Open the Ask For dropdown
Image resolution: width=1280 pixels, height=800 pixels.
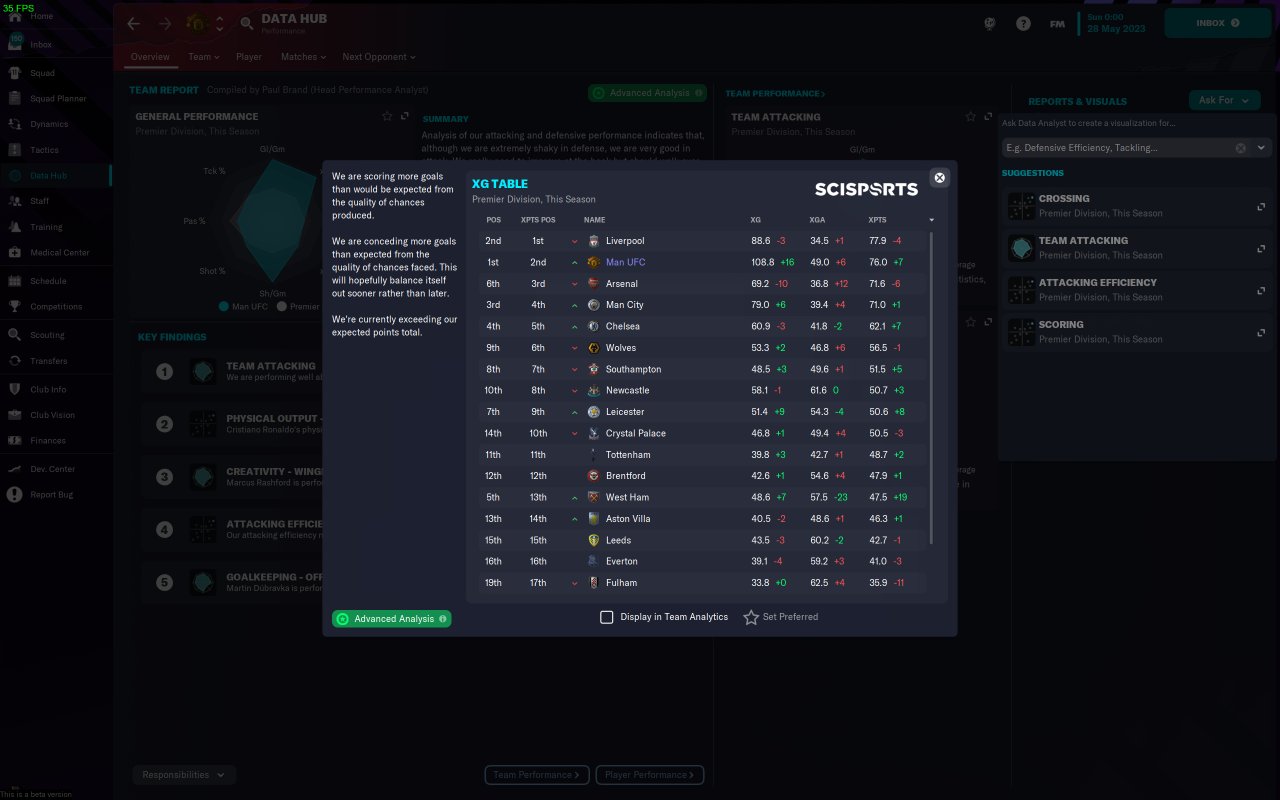click(x=1223, y=100)
